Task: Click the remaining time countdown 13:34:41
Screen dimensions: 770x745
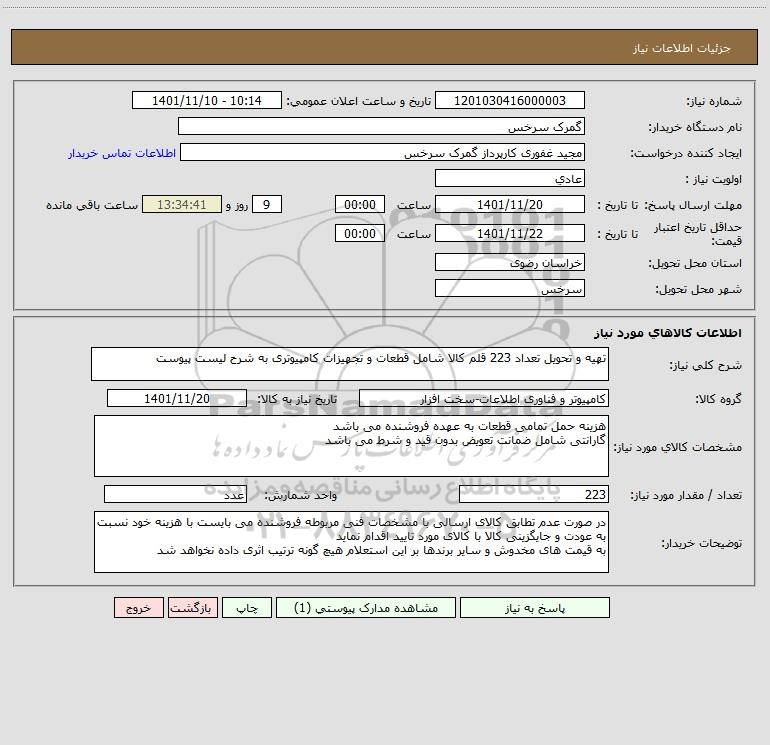Action: tap(182, 204)
